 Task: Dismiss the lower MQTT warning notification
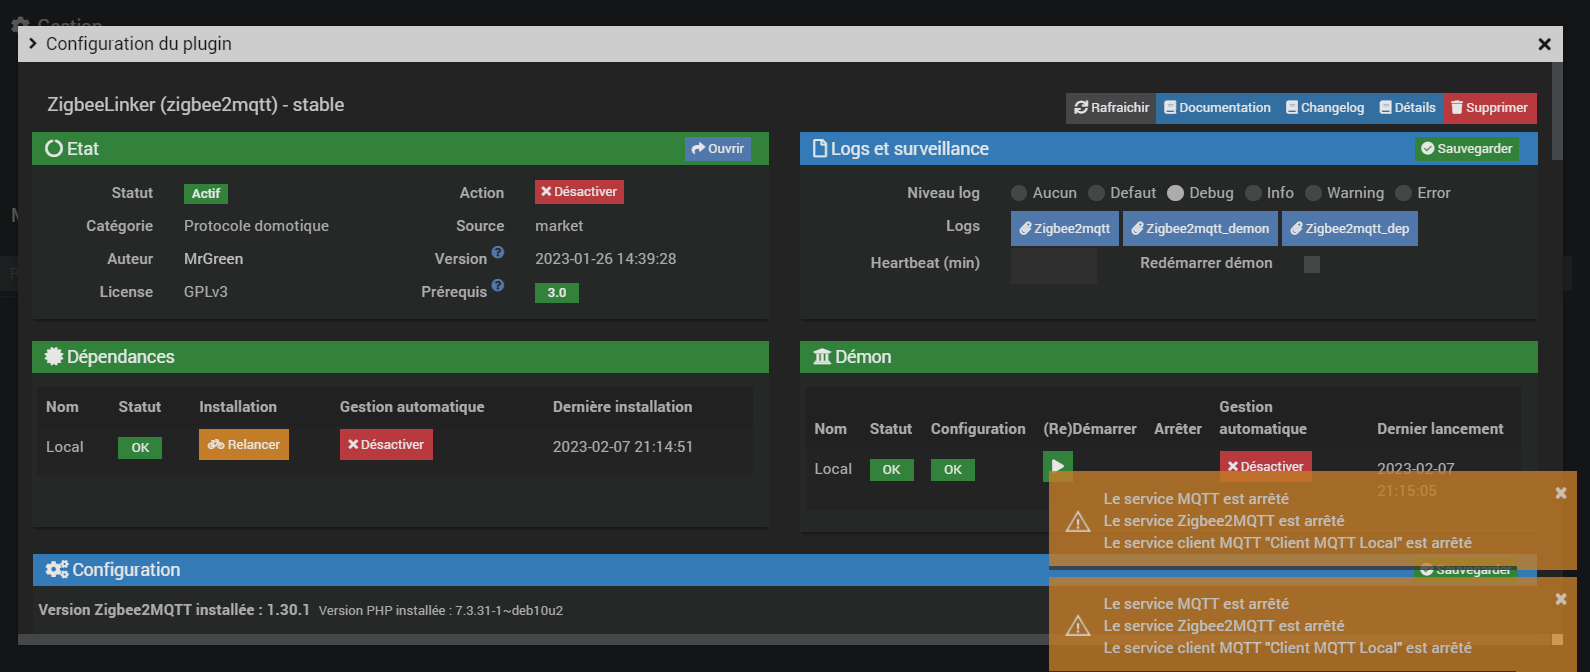[1561, 599]
